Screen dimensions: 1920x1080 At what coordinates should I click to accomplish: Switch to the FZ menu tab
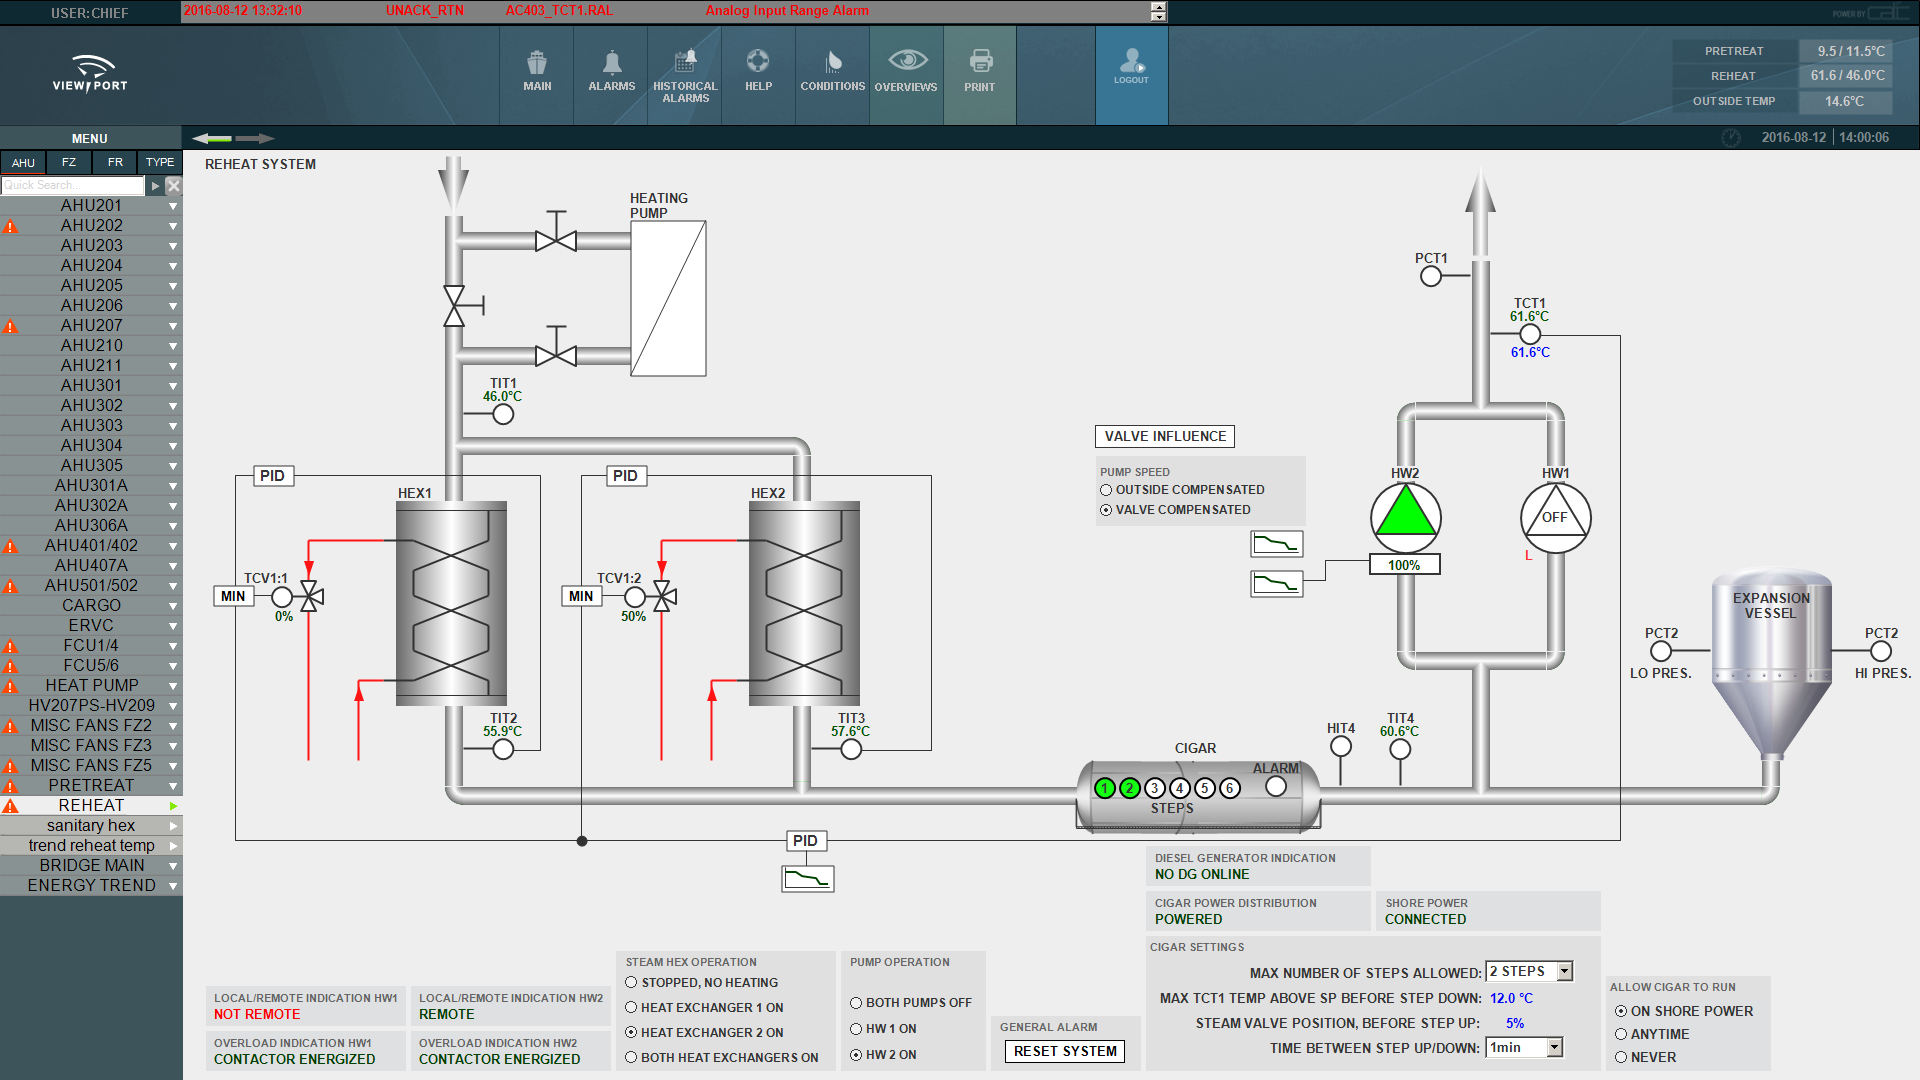point(69,162)
